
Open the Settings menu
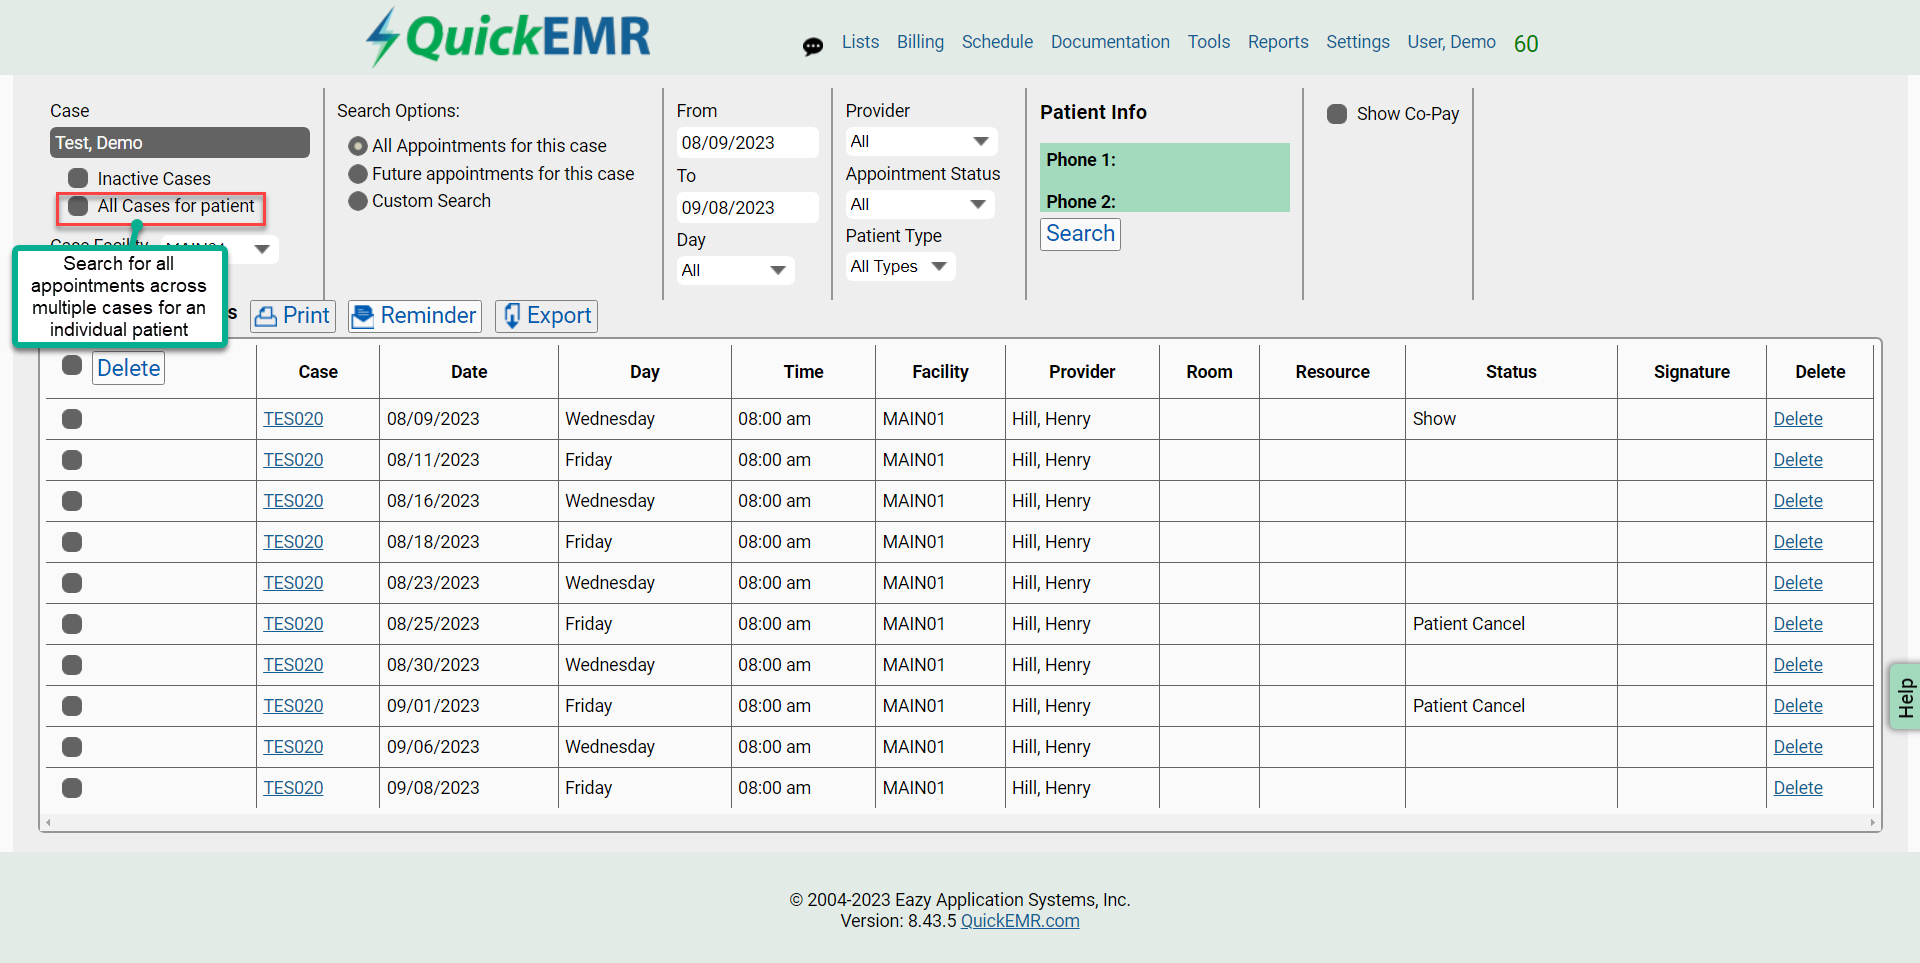click(x=1358, y=42)
